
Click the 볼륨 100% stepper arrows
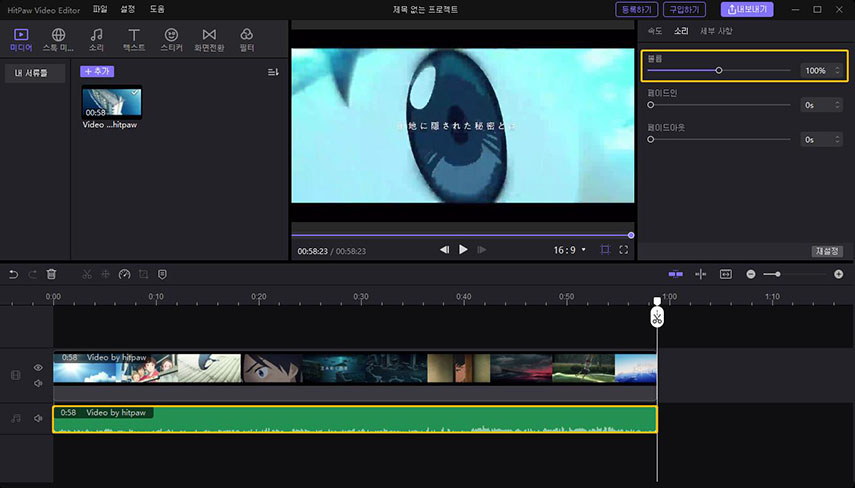click(x=838, y=70)
